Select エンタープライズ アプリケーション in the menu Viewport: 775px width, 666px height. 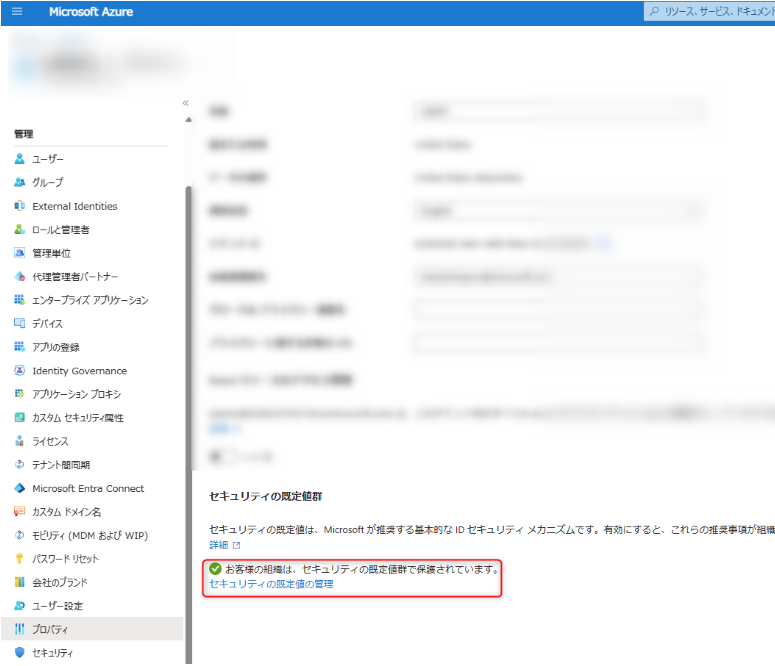tap(90, 300)
